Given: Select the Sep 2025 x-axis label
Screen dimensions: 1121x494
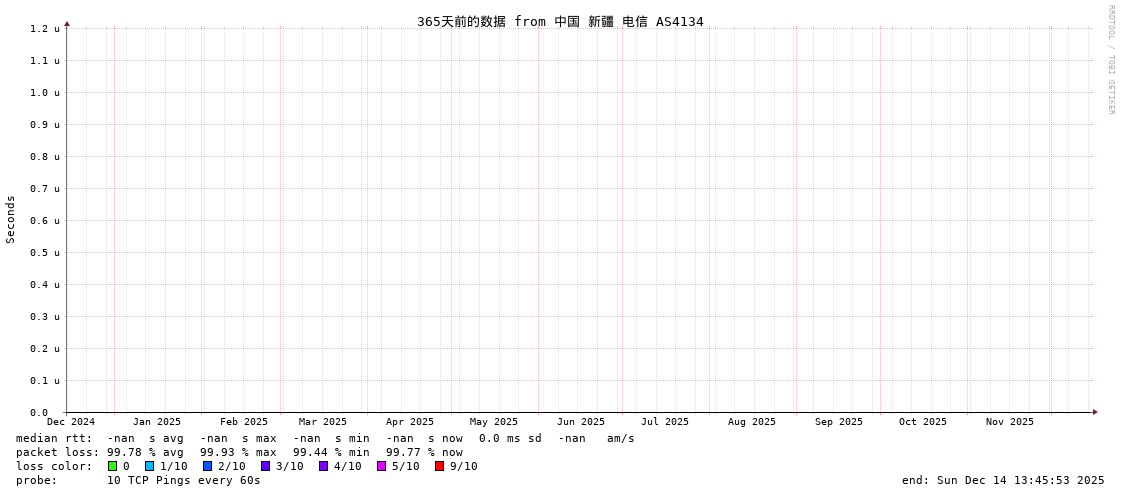Looking at the screenshot, I should [839, 422].
